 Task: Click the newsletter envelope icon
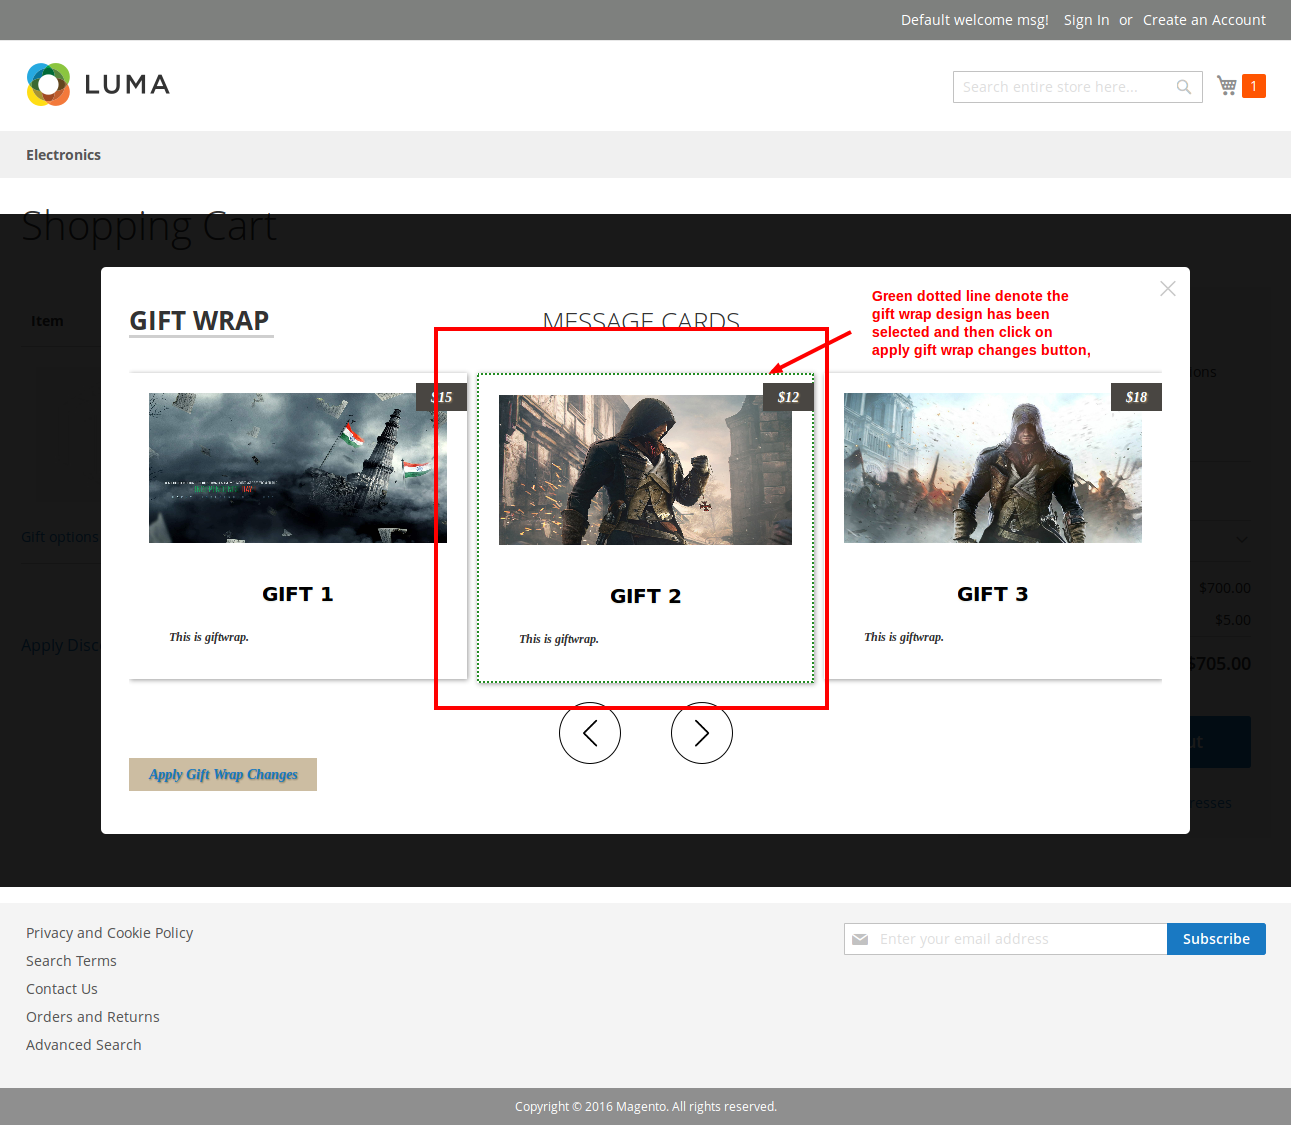pyautogui.click(x=860, y=939)
